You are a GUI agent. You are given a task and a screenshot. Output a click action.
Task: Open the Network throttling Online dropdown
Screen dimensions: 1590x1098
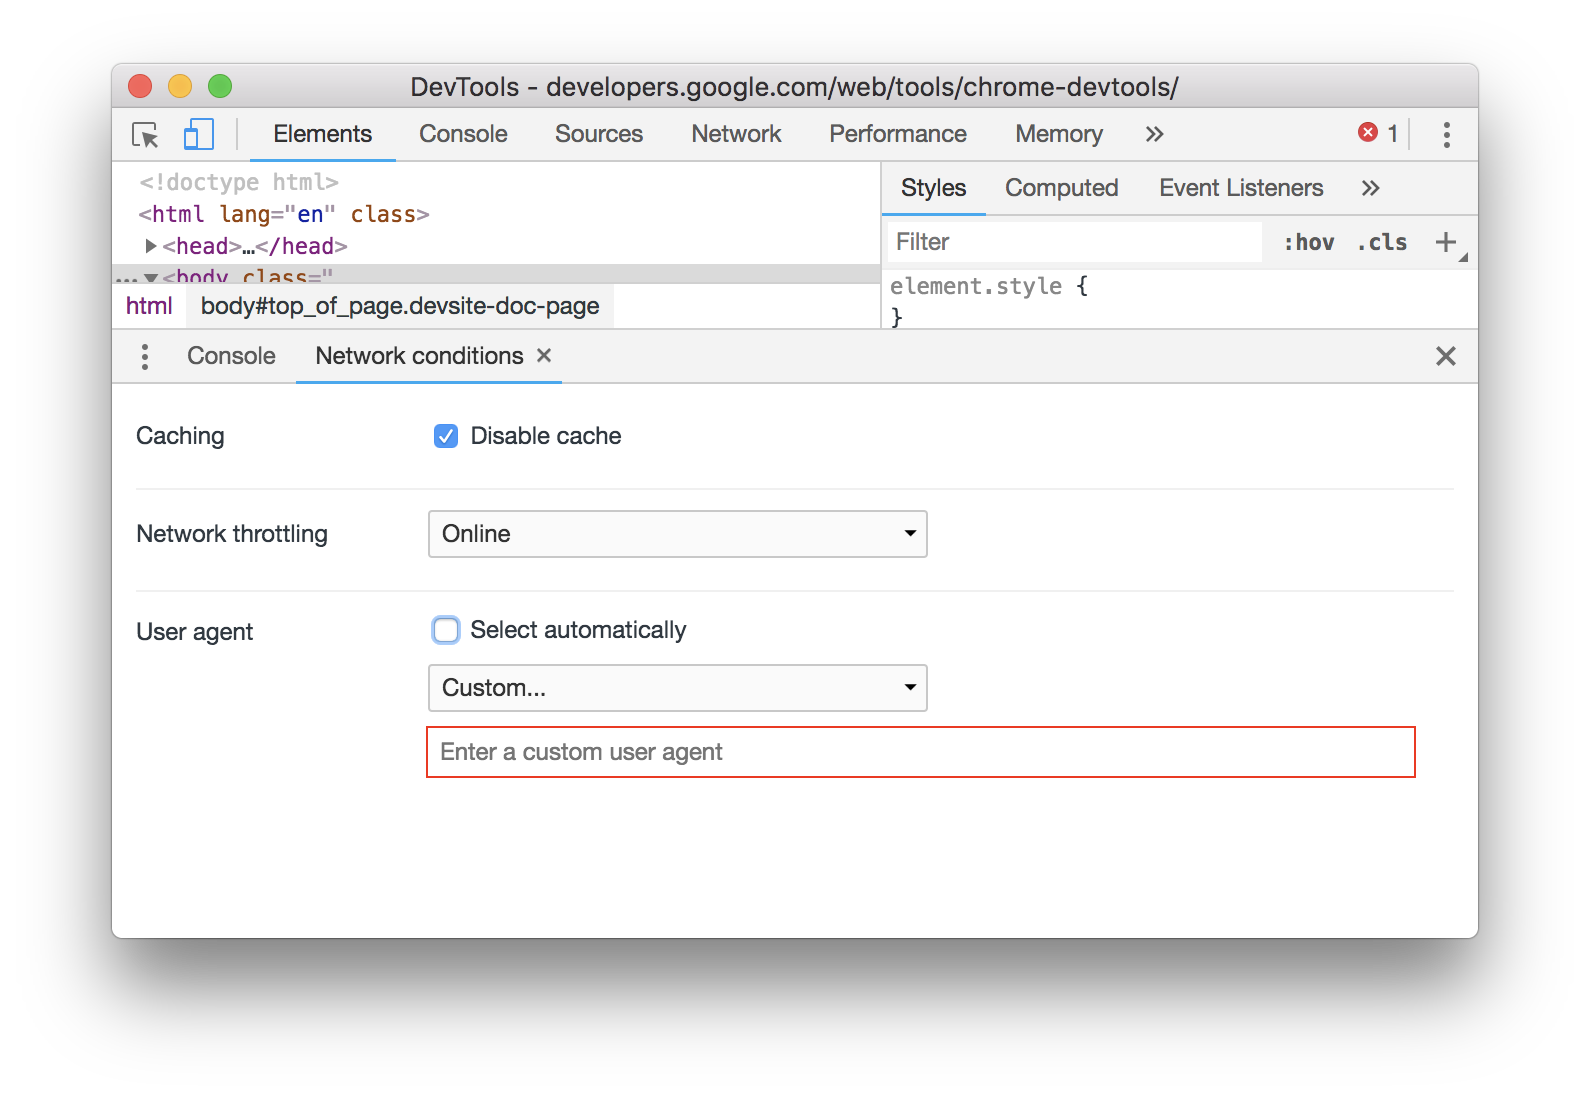coord(678,534)
